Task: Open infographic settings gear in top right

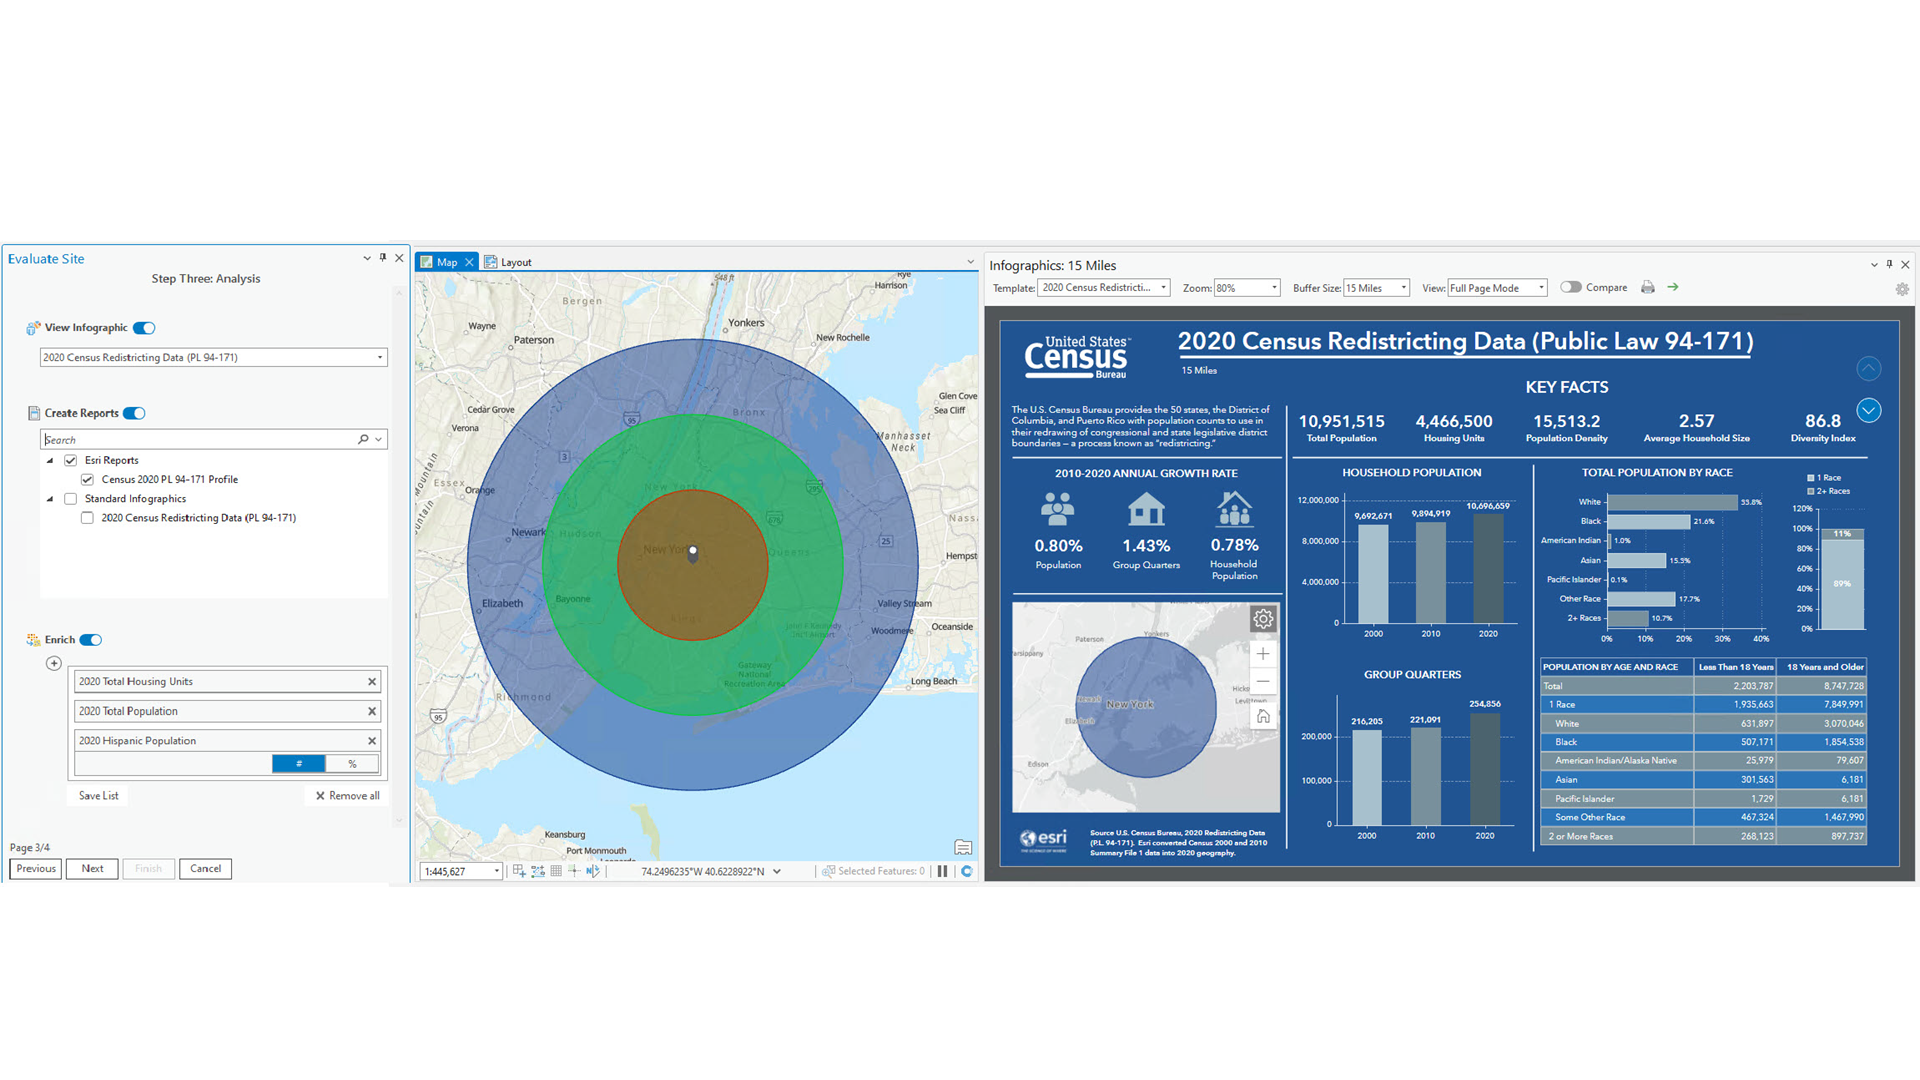Action: [1901, 289]
